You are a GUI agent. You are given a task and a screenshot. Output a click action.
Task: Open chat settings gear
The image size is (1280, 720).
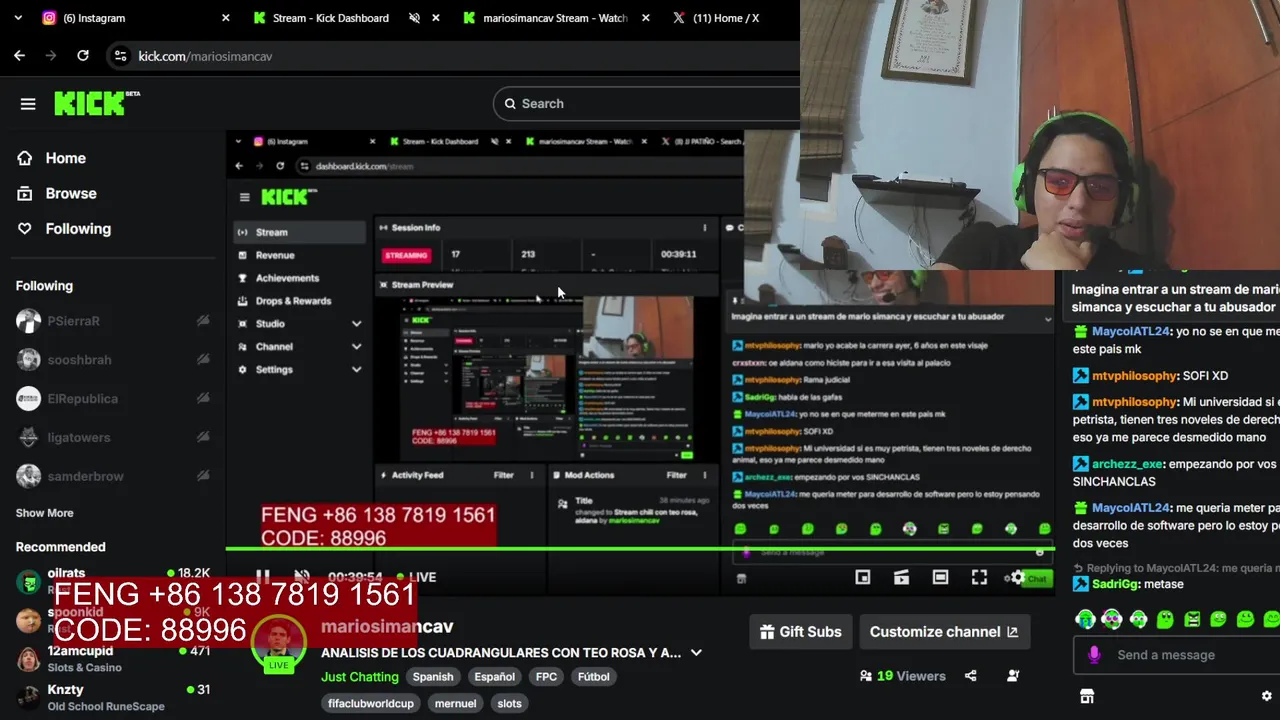[1266, 696]
